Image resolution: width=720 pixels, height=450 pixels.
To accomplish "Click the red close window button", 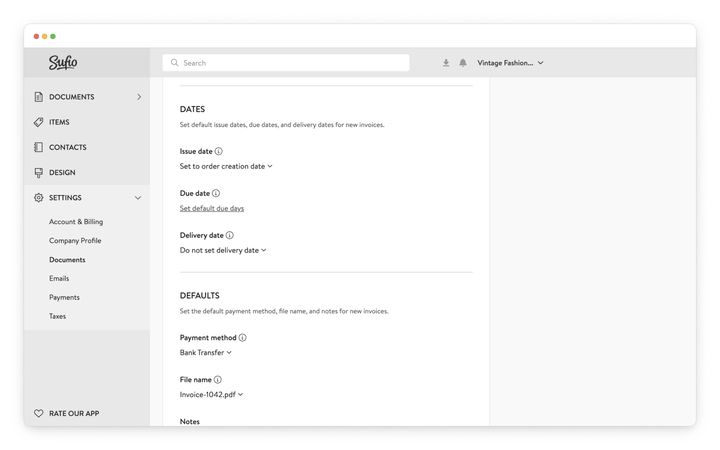I will (x=36, y=36).
